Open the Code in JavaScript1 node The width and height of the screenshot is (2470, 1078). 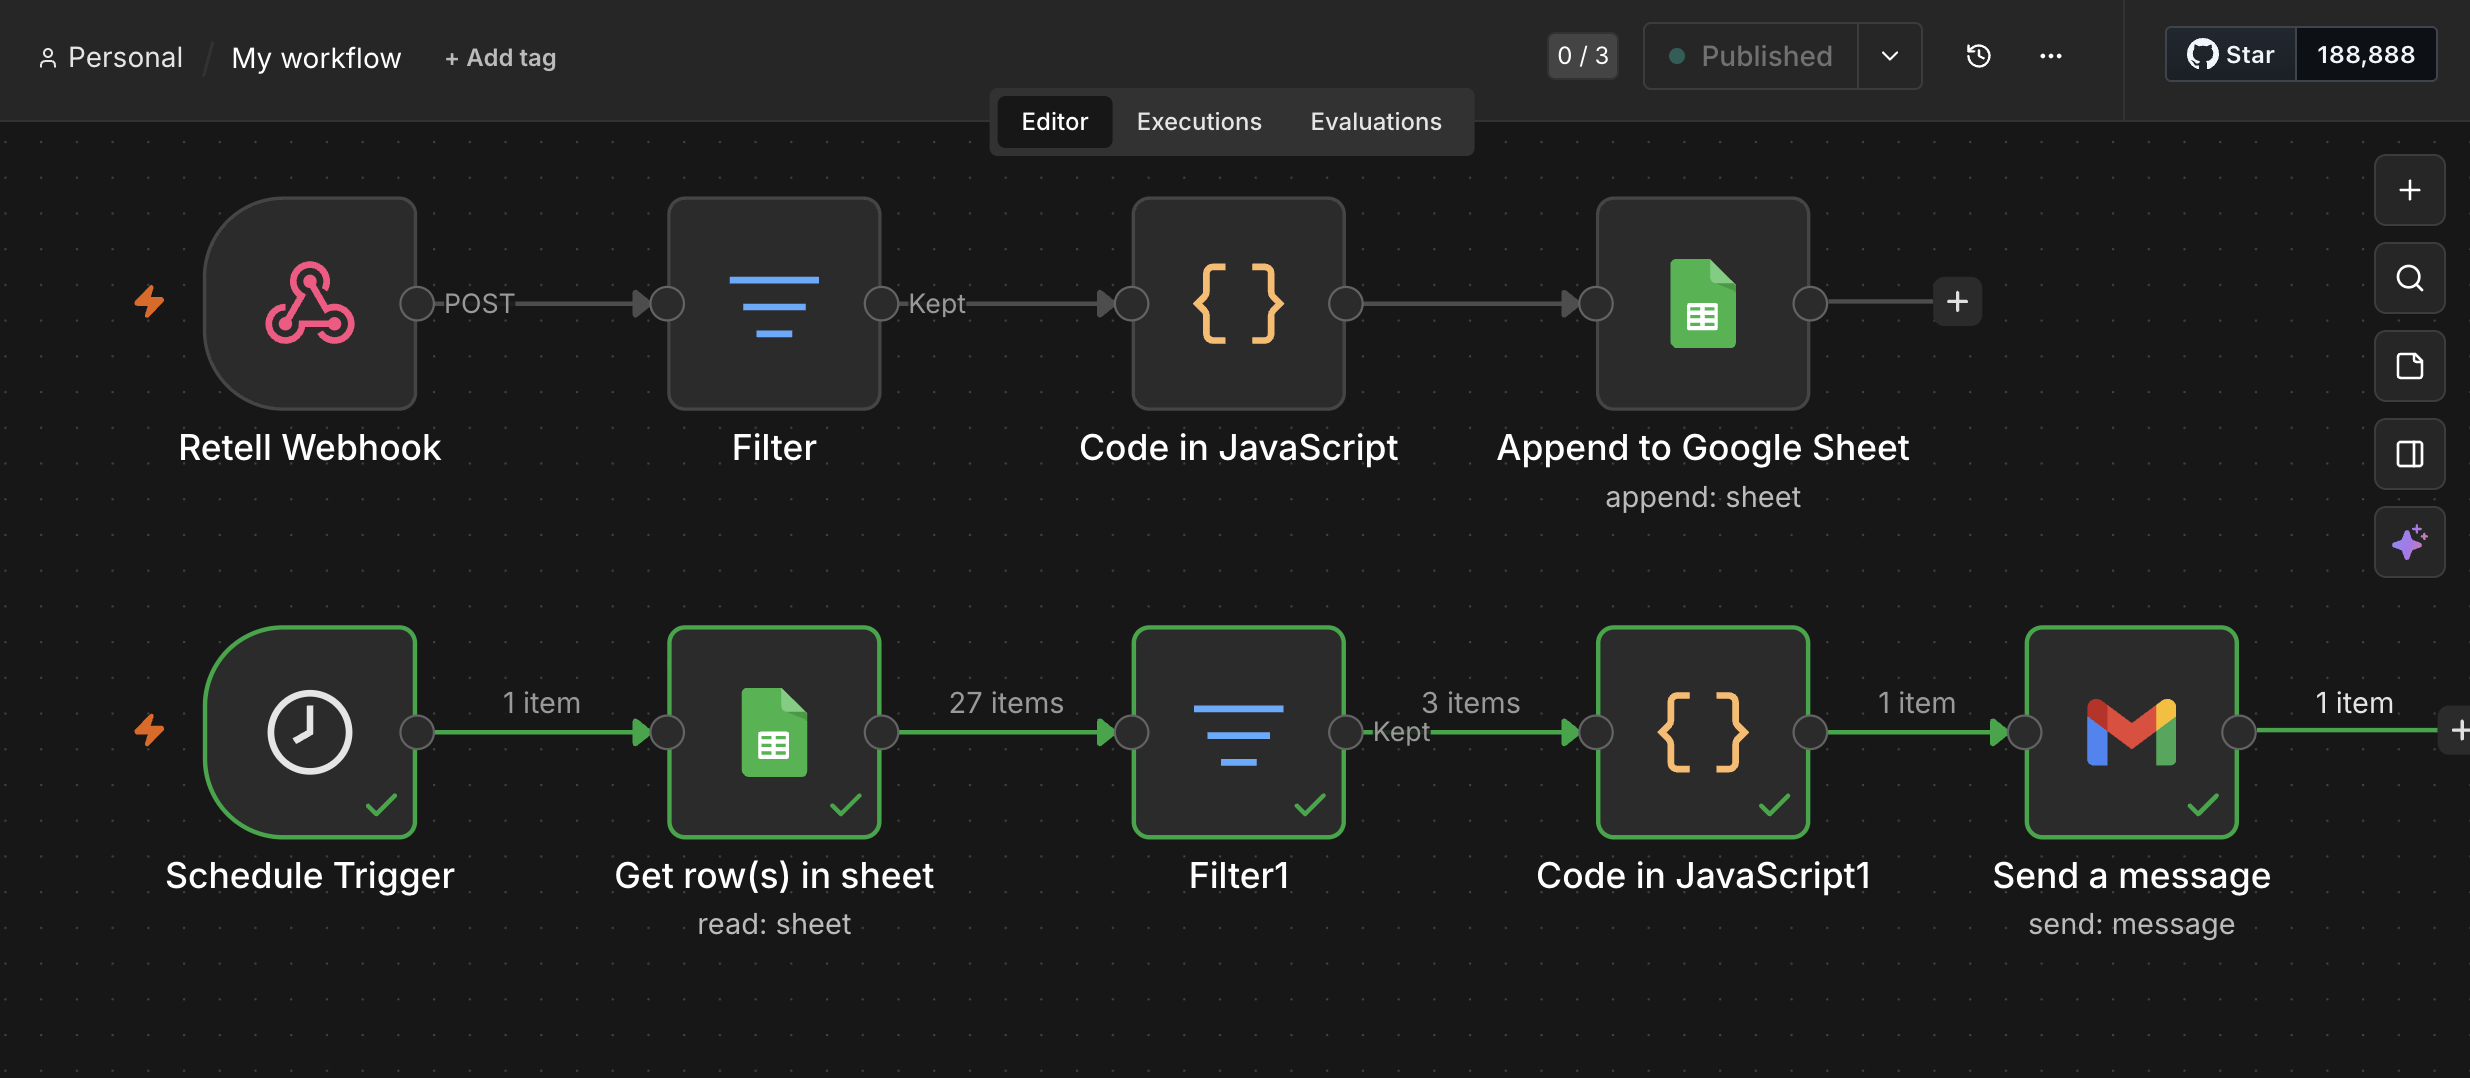tap(1703, 732)
